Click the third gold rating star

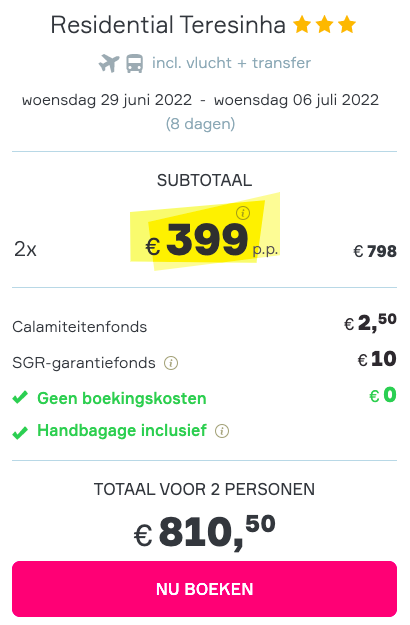[347, 25]
